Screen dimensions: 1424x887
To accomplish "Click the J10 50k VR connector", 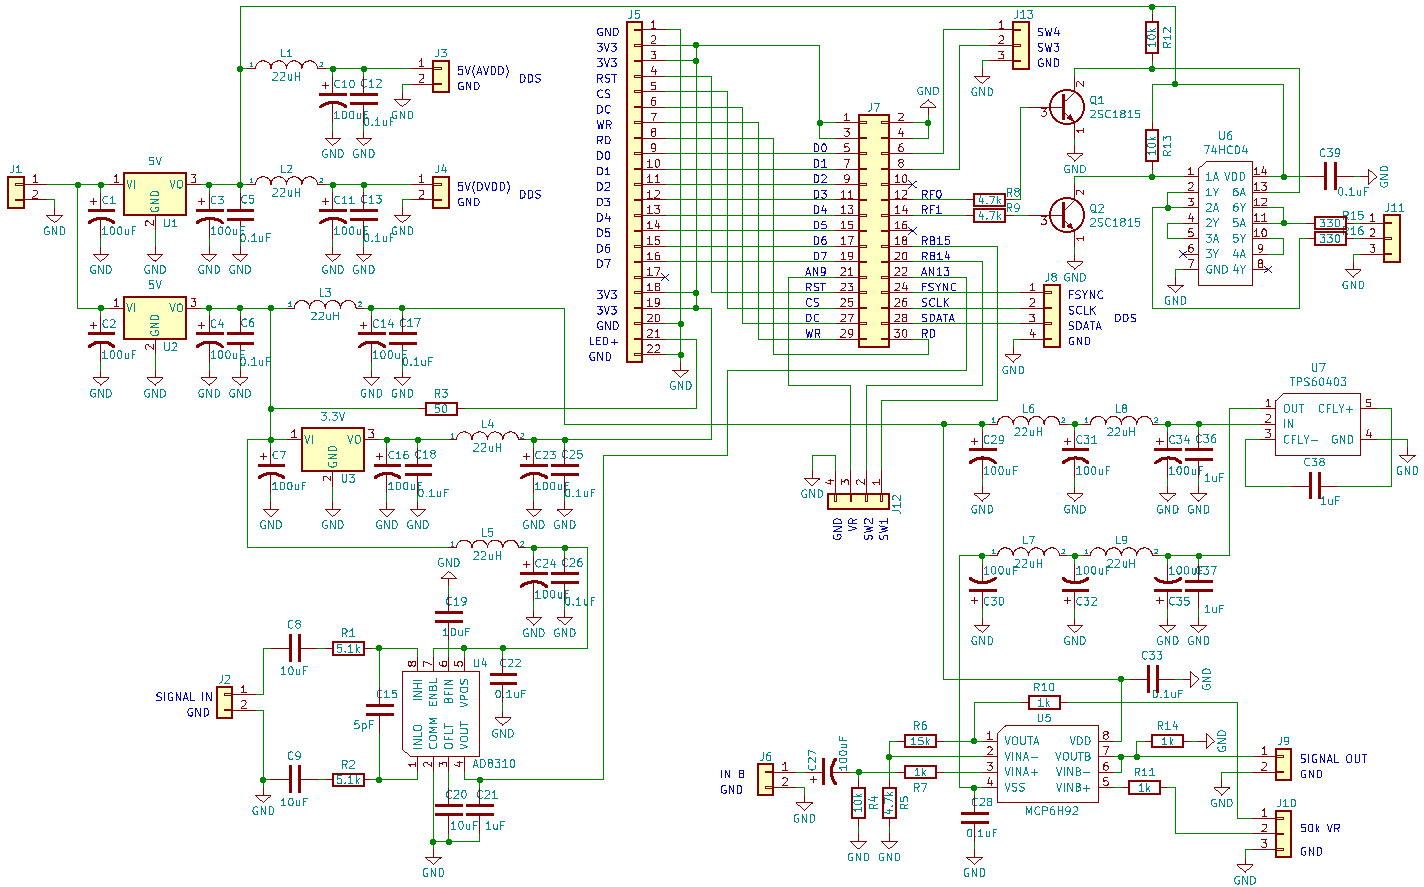I will point(1282,828).
